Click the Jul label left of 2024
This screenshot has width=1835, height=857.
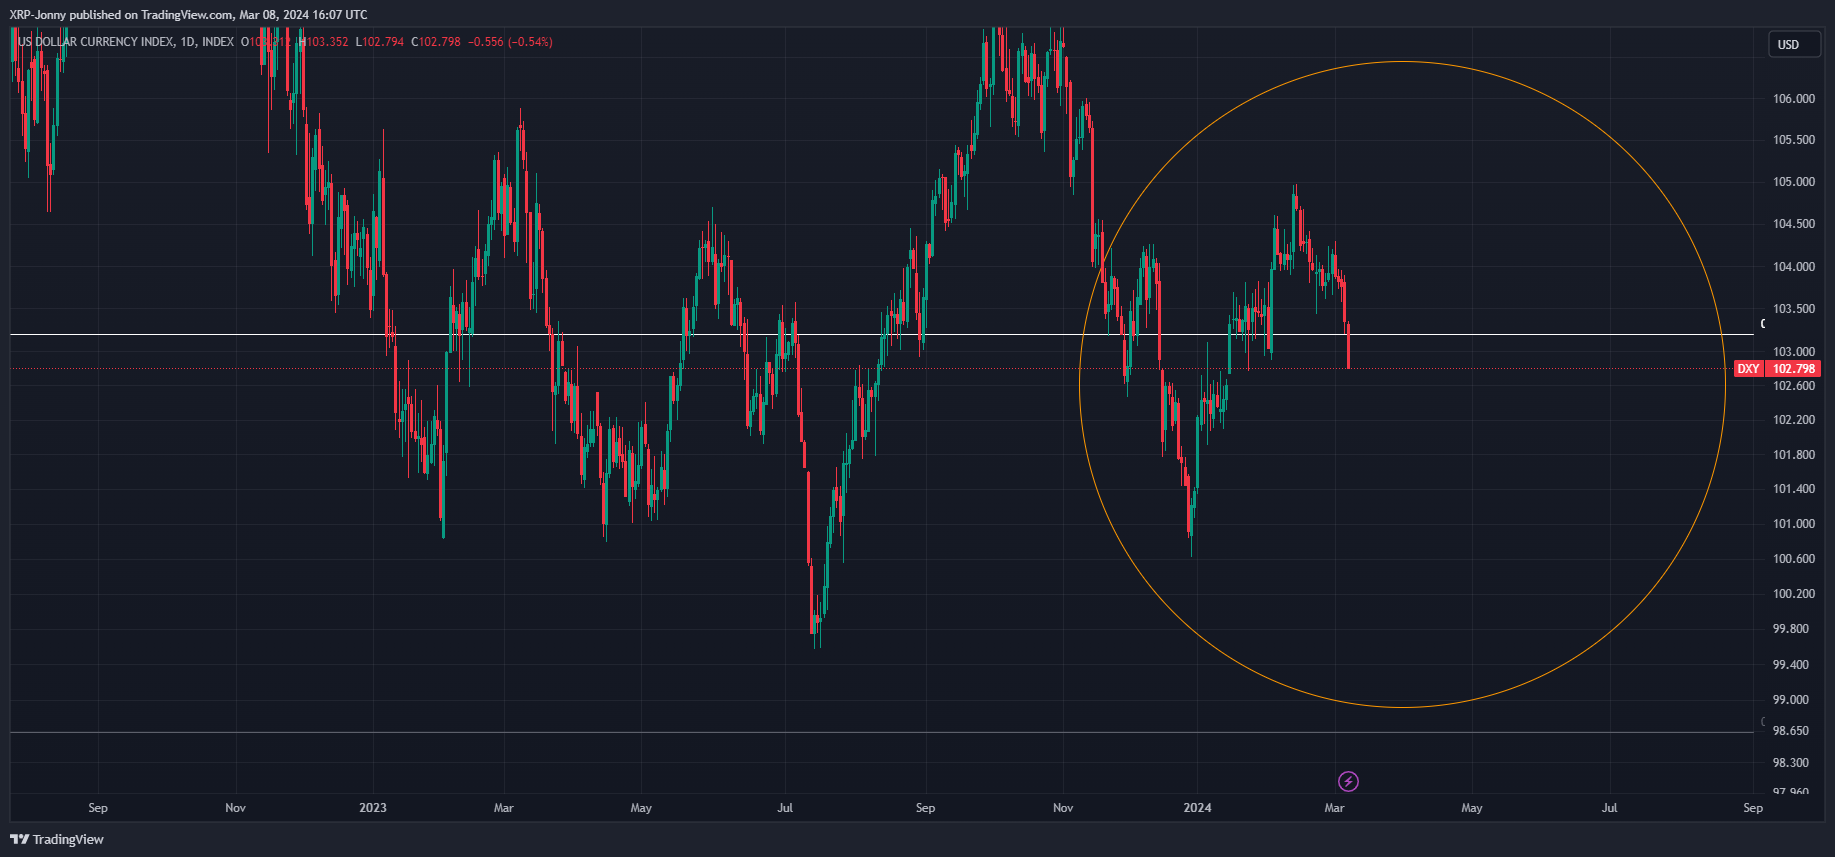[x=785, y=808]
